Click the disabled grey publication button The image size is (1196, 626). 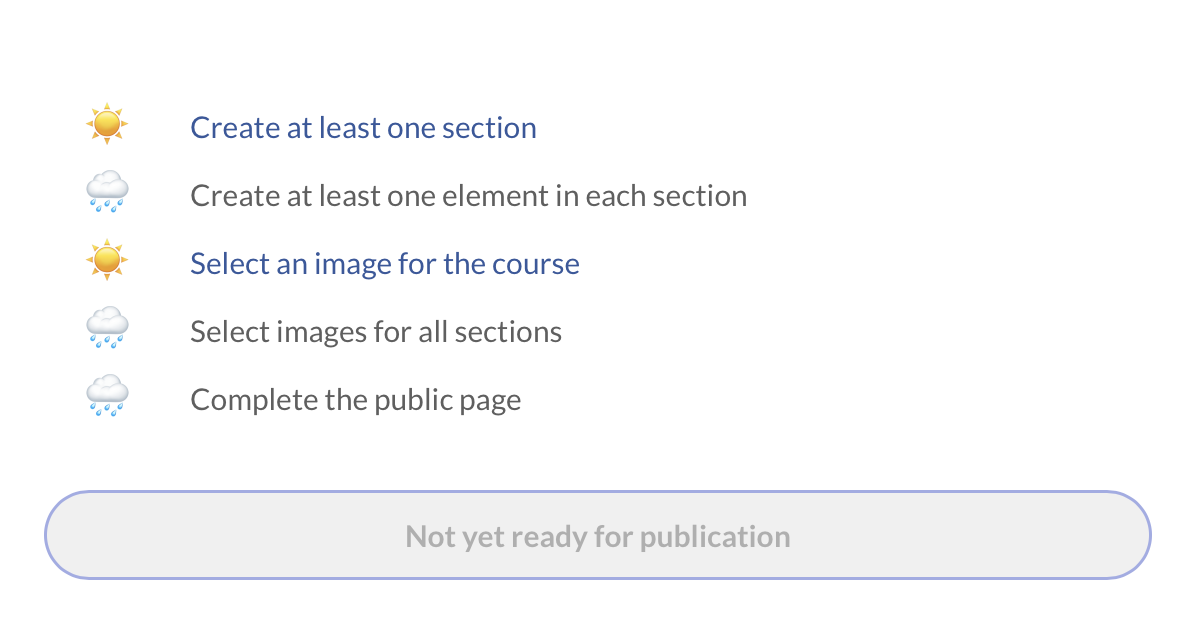(598, 536)
